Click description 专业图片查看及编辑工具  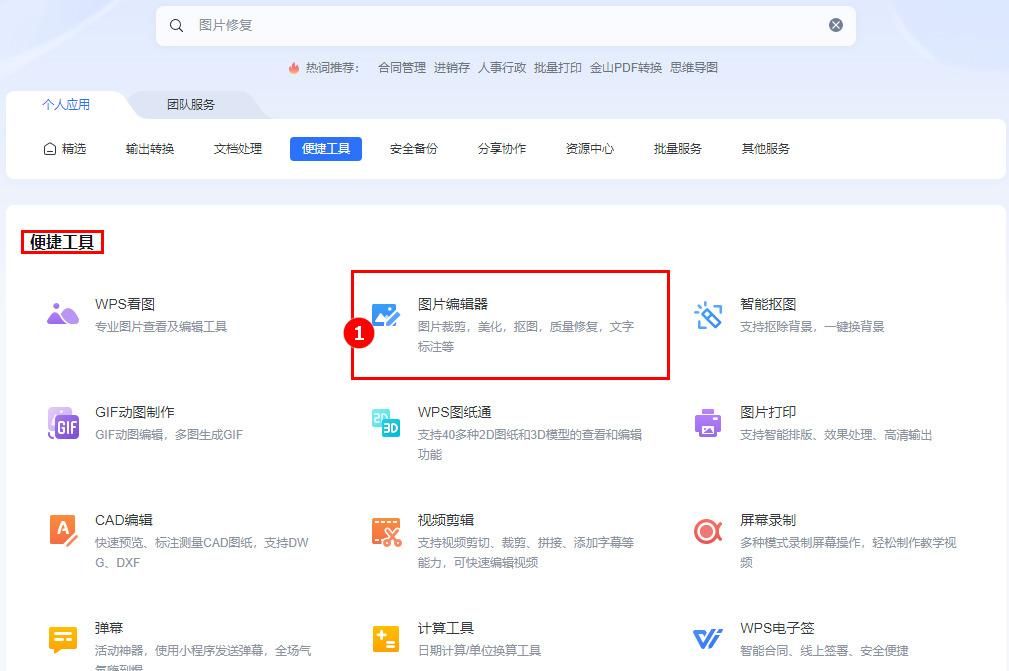coord(161,327)
